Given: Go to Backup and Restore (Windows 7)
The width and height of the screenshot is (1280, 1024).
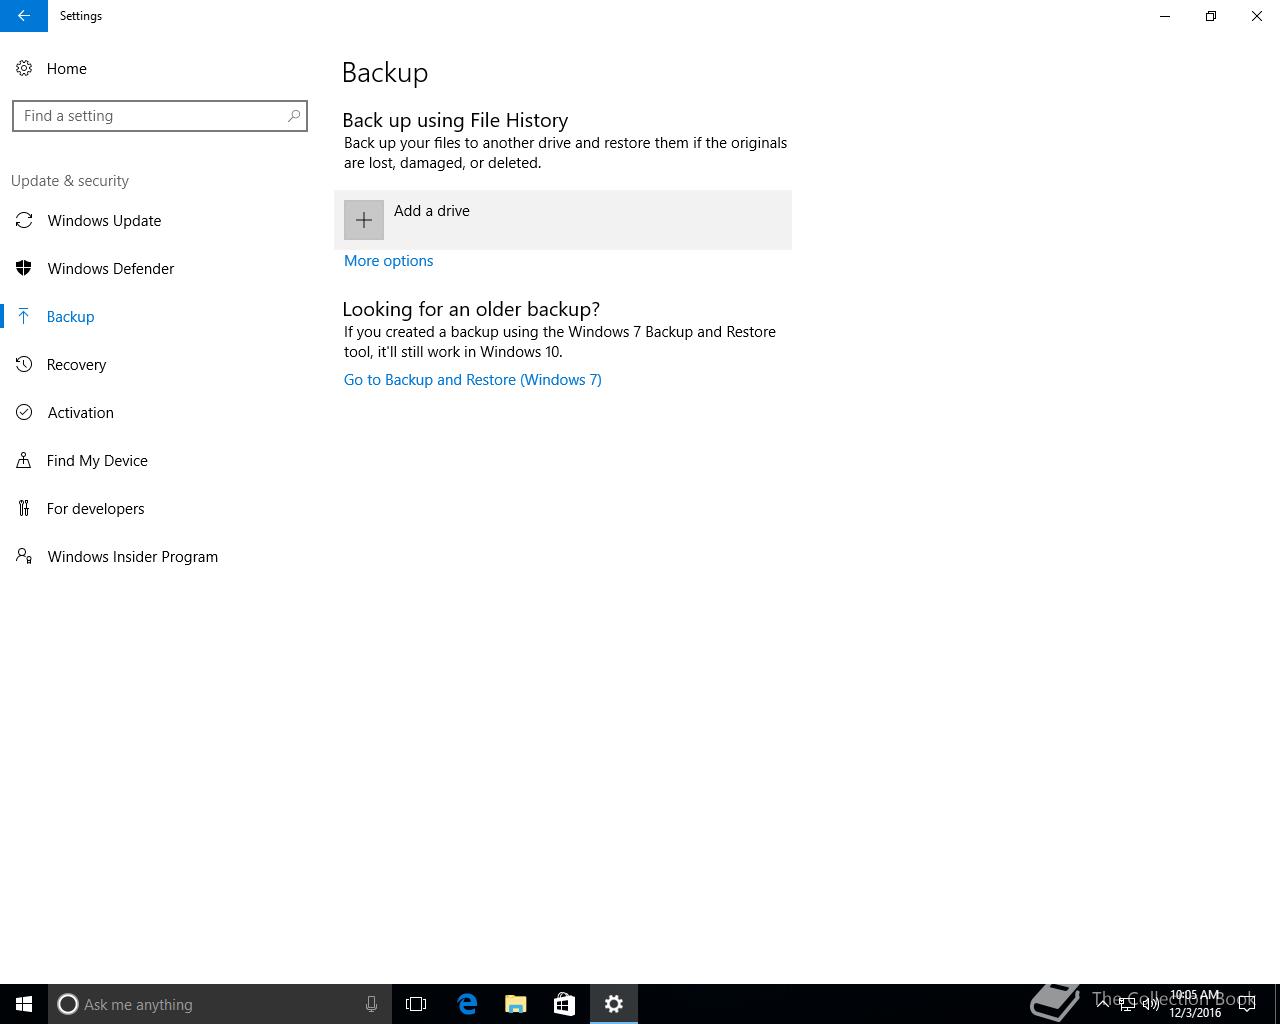Looking at the screenshot, I should tap(472, 380).
